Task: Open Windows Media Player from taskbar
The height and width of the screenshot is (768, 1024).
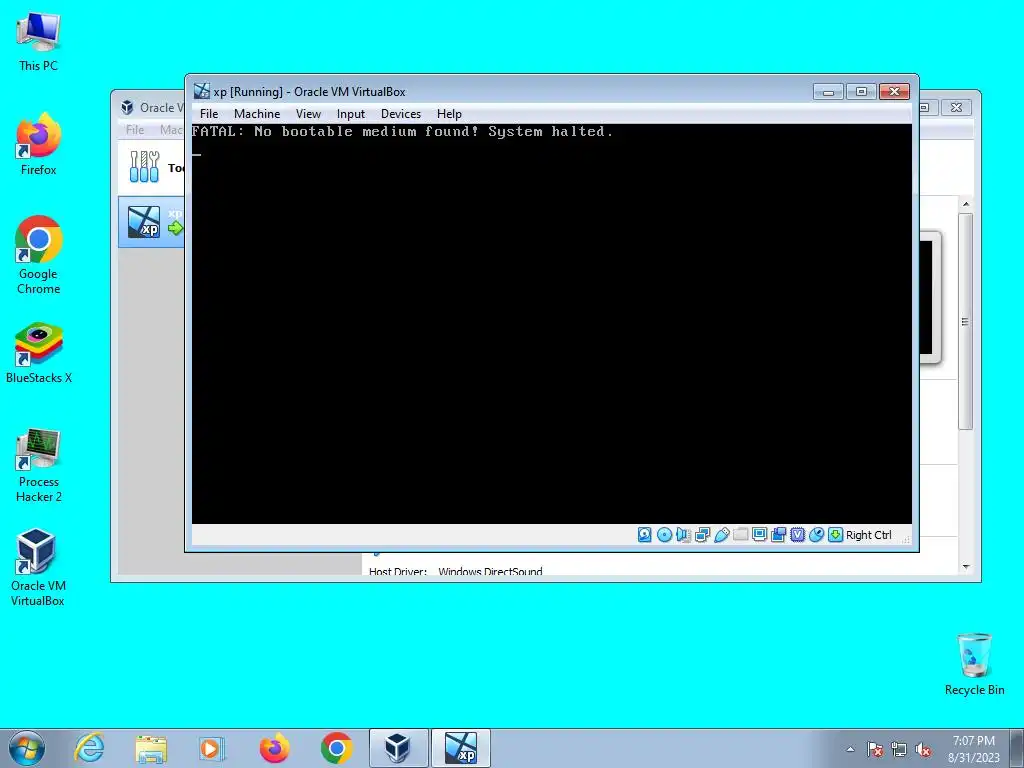Action: click(212, 748)
